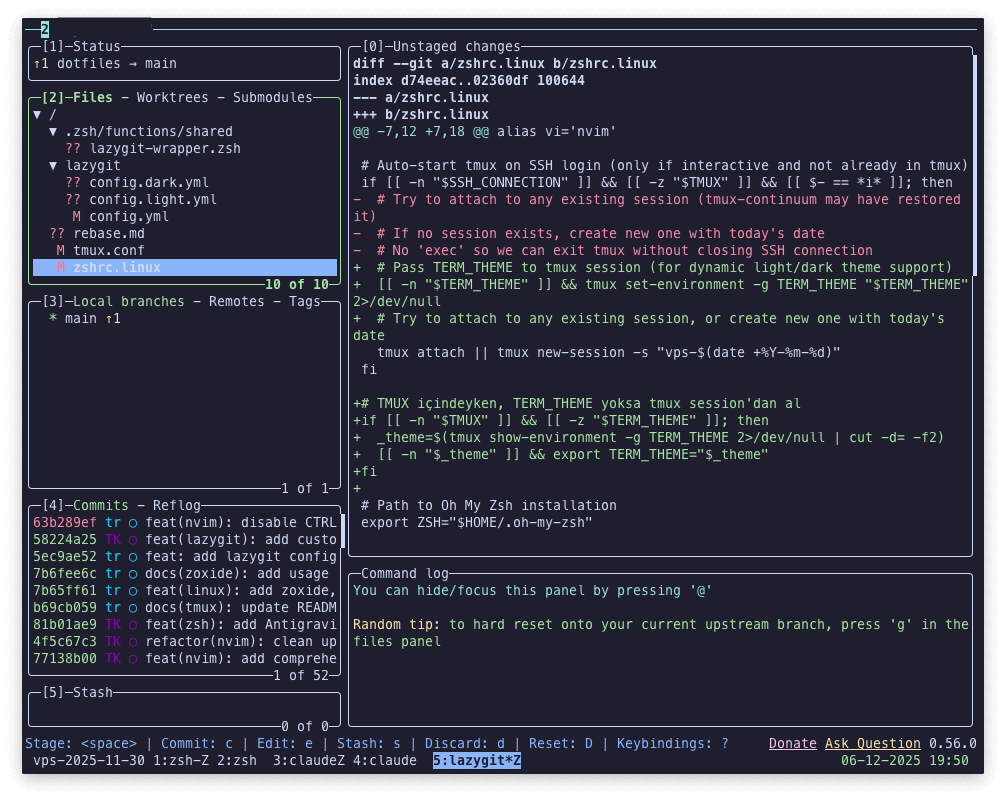Select commit 4f5c67c3
1006x800 pixels.
(185, 642)
